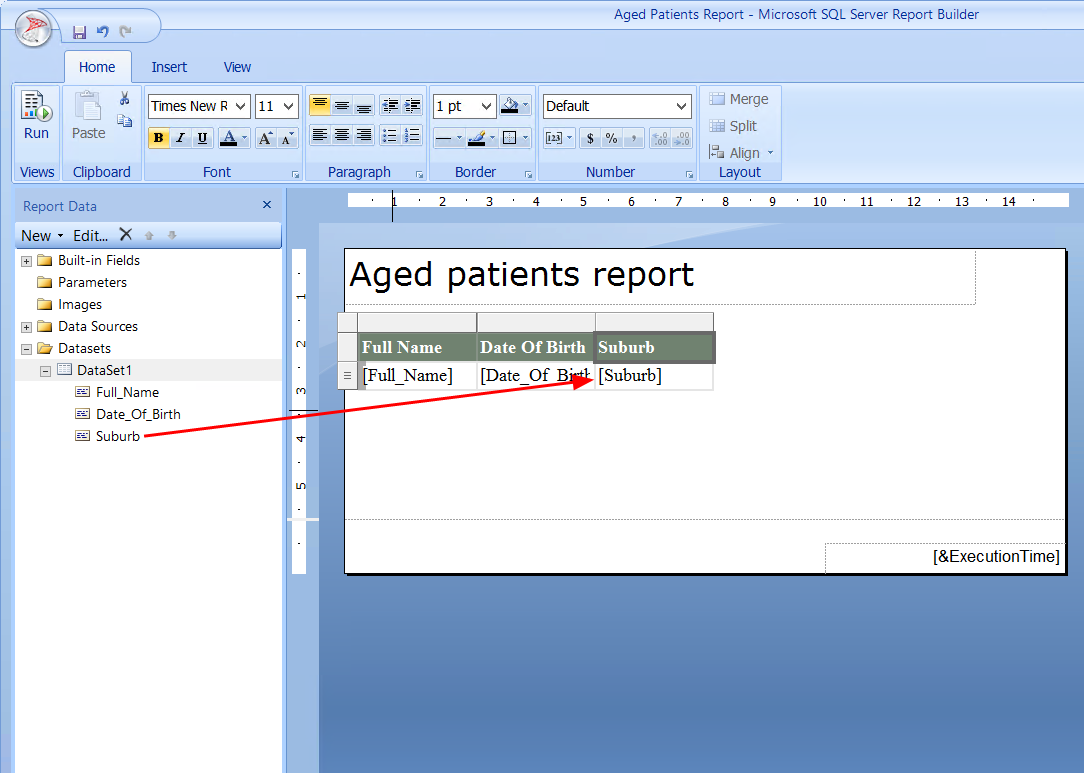Decrease the decimal places

682,138
